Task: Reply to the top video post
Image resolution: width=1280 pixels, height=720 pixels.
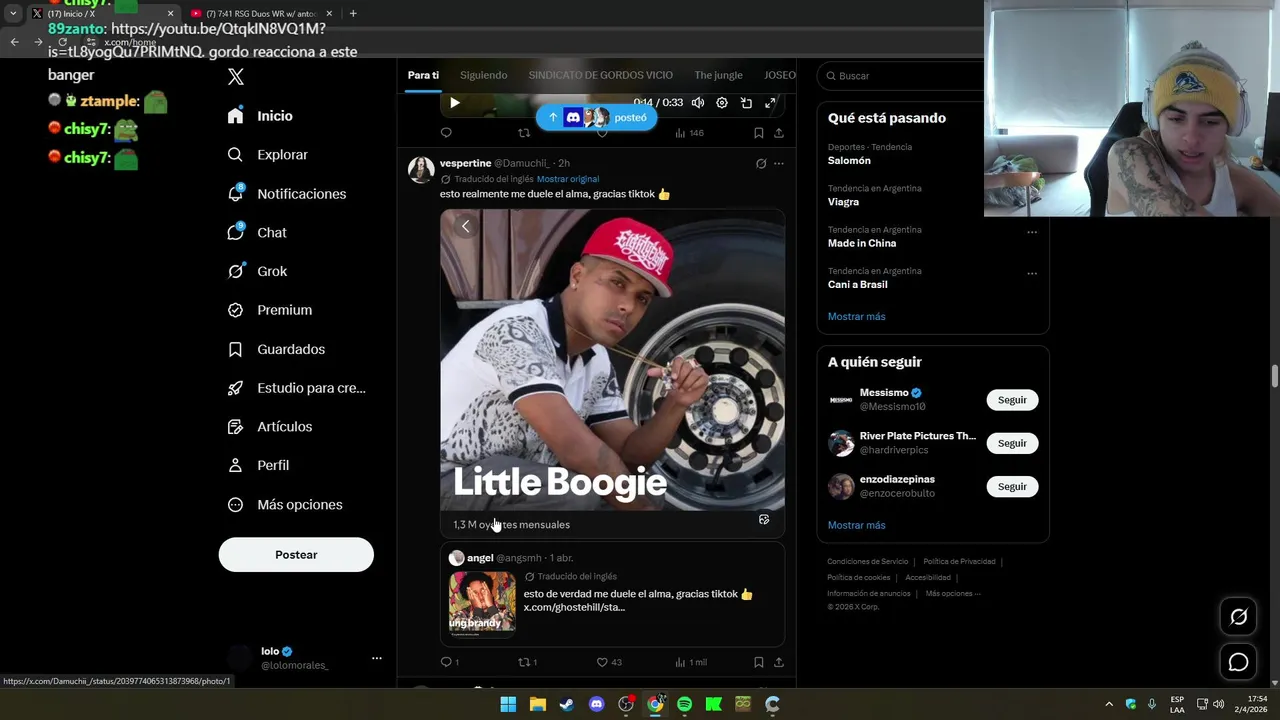Action: [446, 133]
